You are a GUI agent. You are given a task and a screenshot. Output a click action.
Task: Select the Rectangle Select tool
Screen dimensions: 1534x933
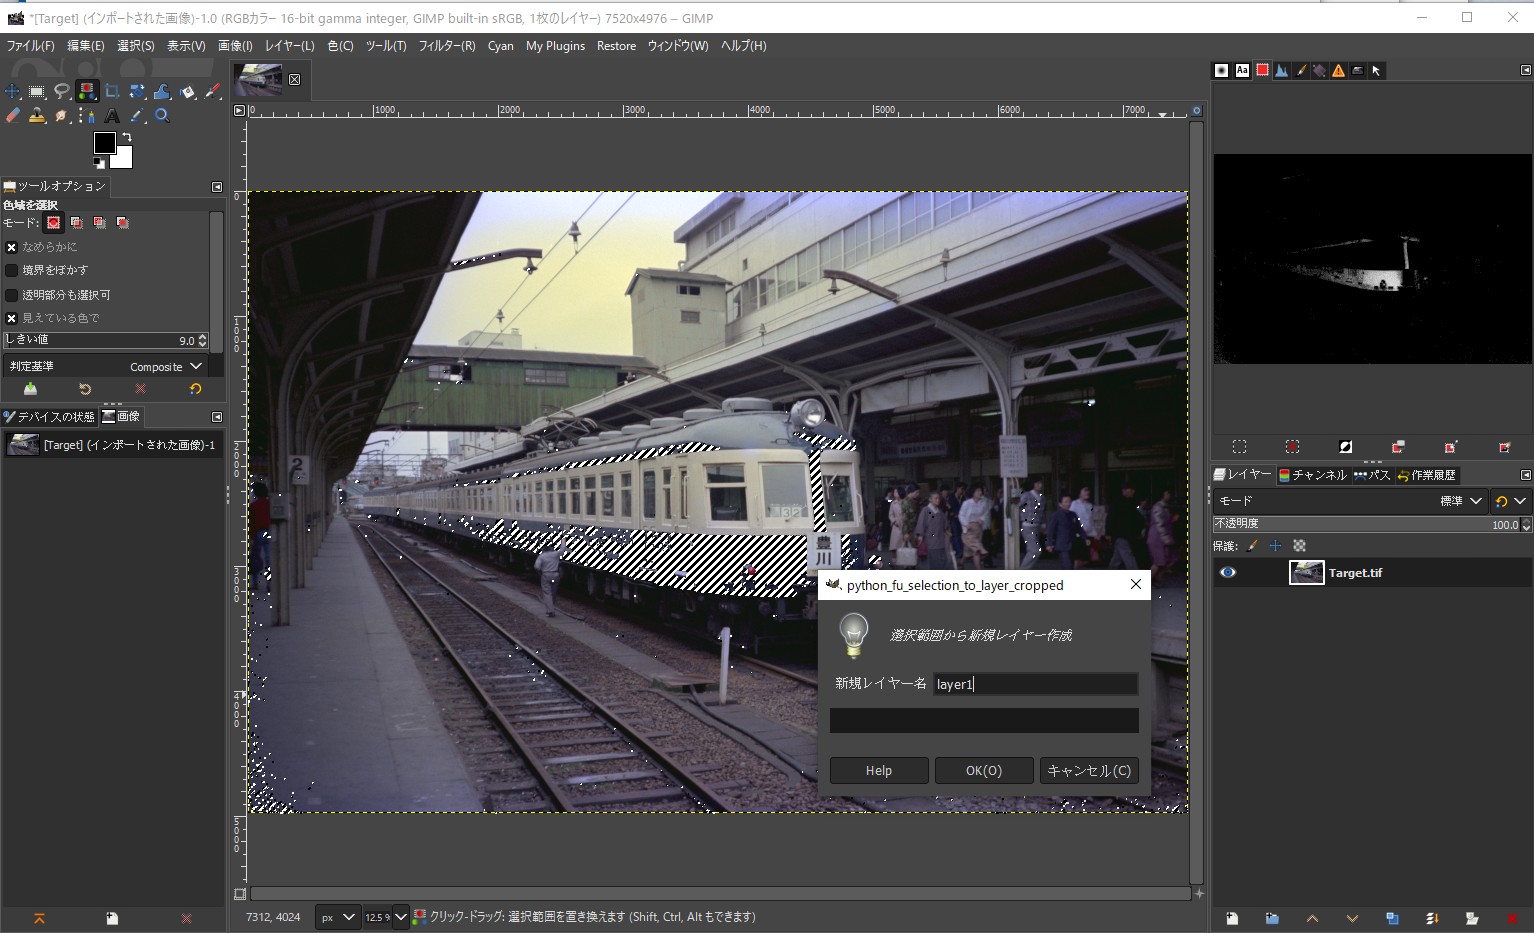[37, 92]
